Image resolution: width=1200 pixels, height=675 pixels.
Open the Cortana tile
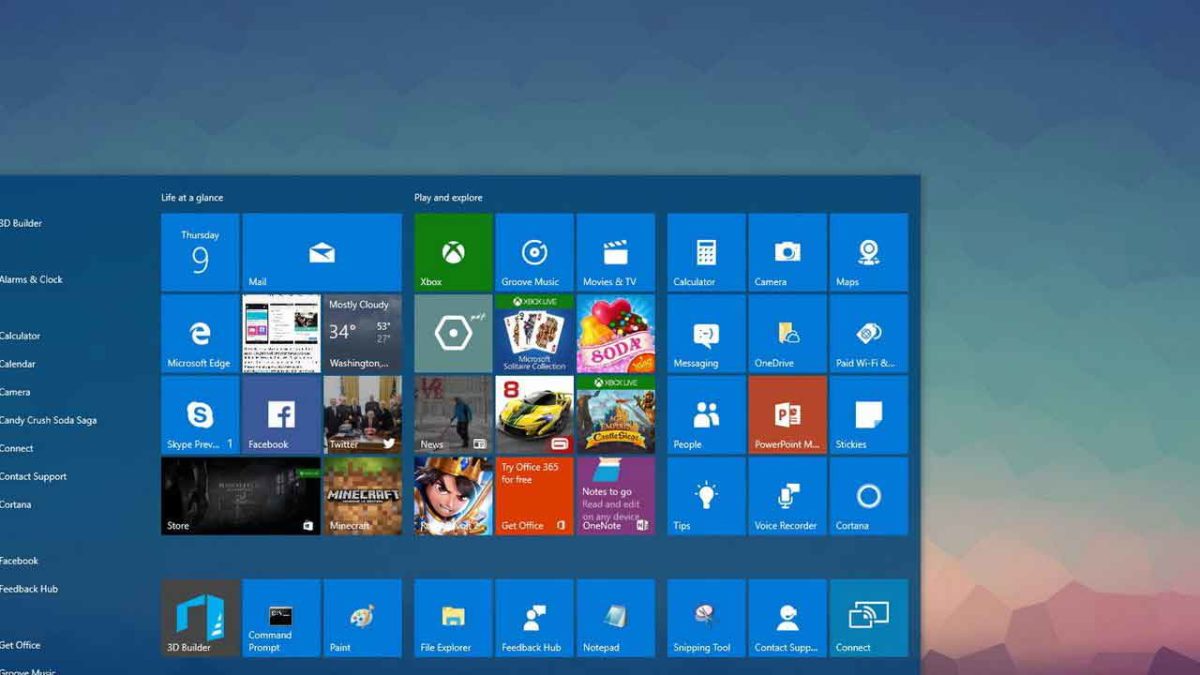869,496
